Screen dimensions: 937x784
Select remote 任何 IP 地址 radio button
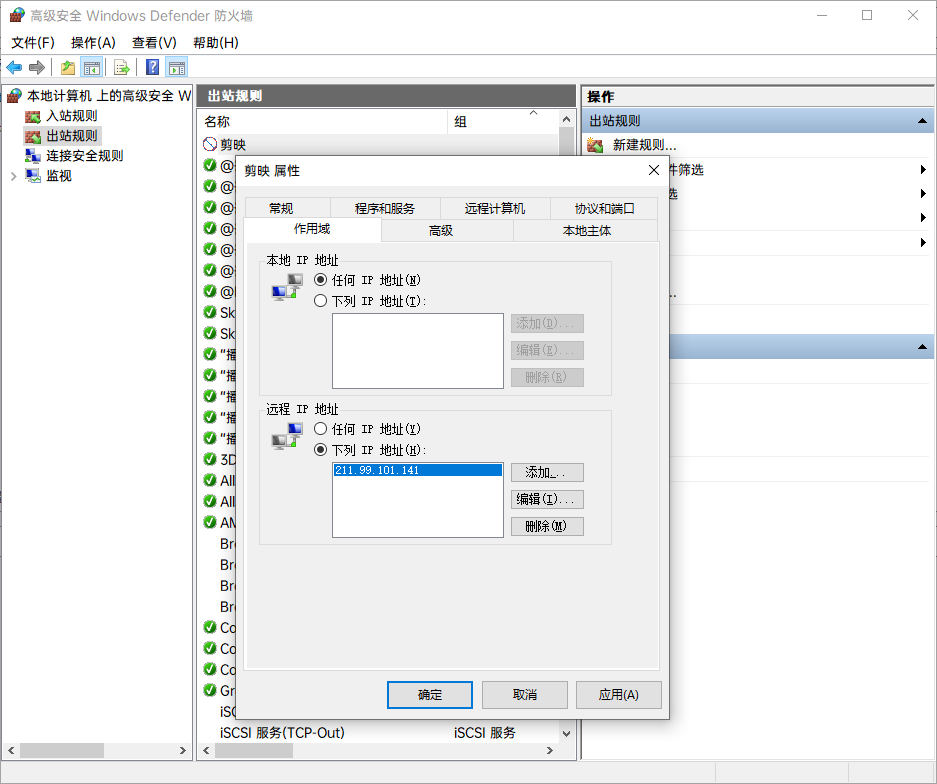pyautogui.click(x=321, y=429)
